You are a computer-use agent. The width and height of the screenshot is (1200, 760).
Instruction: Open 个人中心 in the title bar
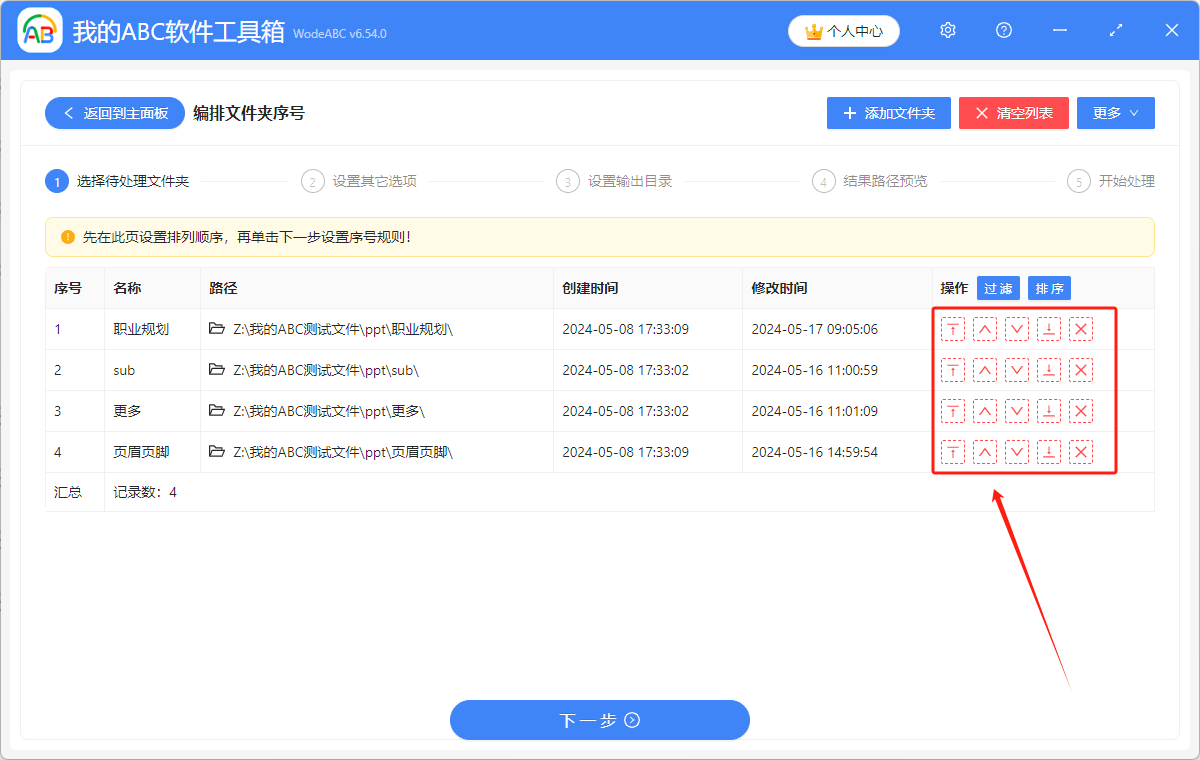click(843, 31)
